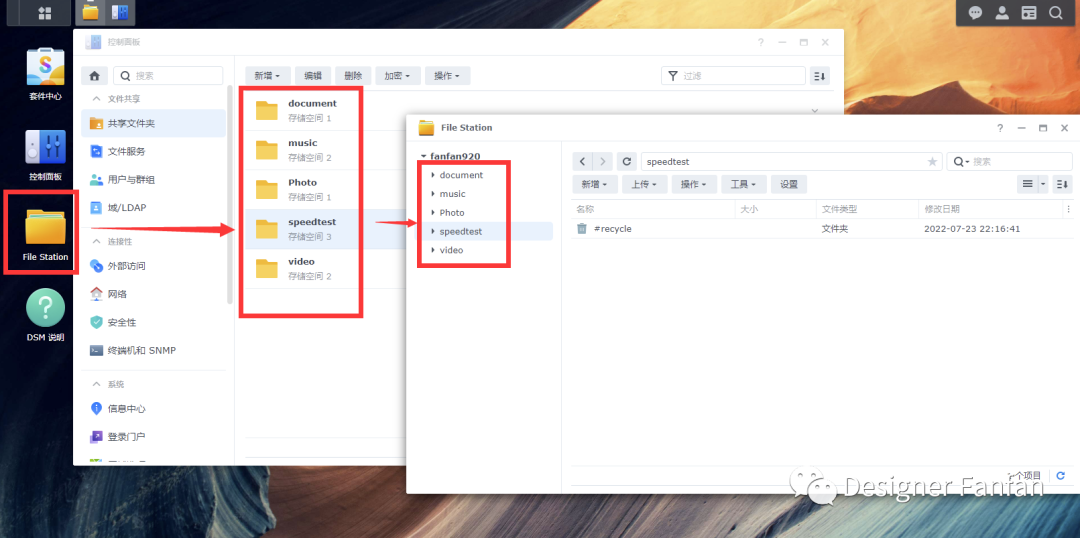Click the 过滤 filter field in Control Panel
Image resolution: width=1080 pixels, height=538 pixels.
733,76
